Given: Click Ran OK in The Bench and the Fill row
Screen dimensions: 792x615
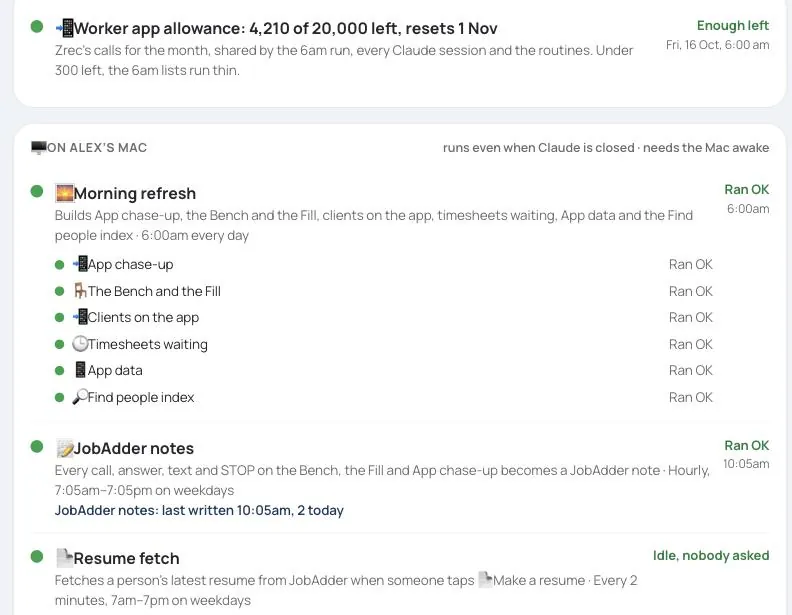Looking at the screenshot, I should [690, 291].
